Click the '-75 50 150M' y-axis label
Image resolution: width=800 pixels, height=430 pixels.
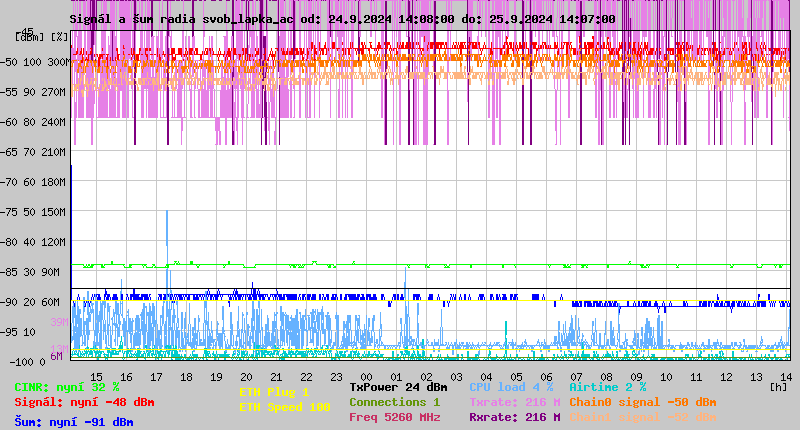(x=33, y=212)
